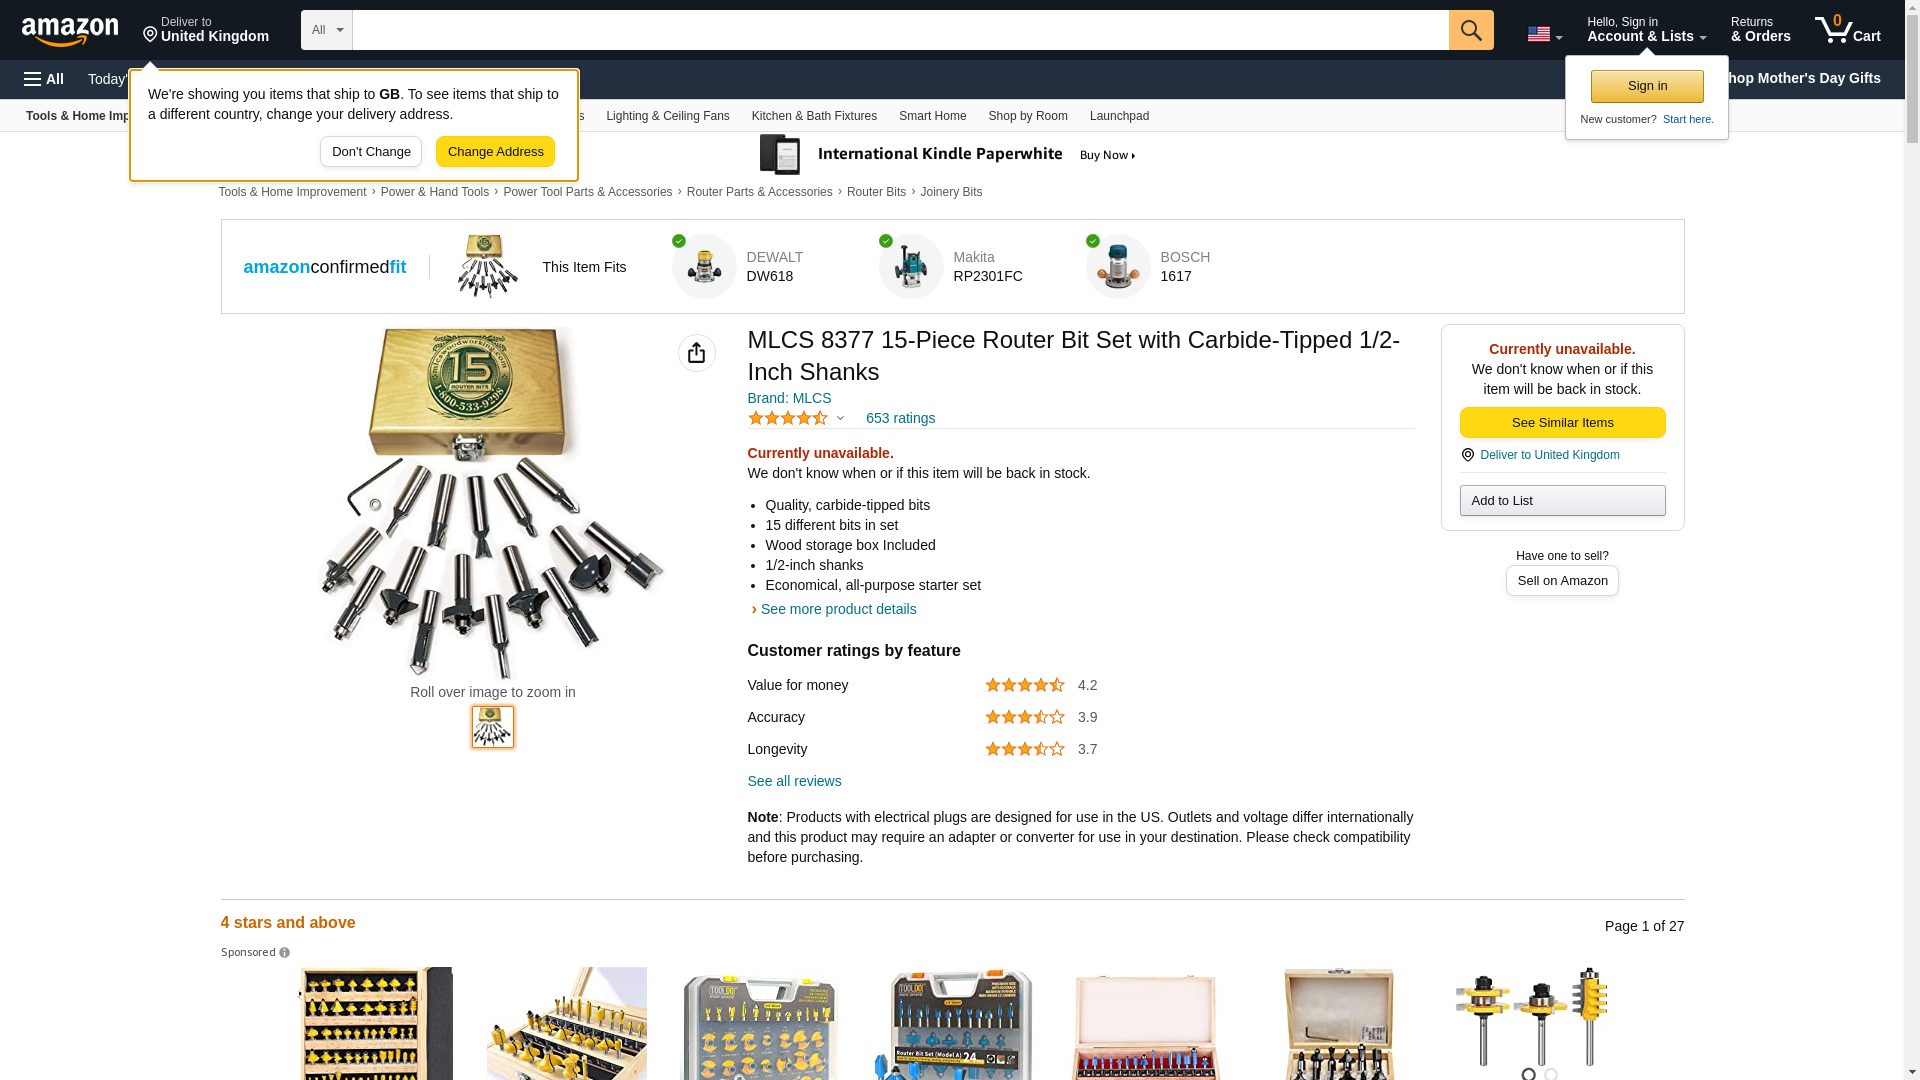Viewport: 1920px width, 1080px height.
Task: Open the search category All dropdown
Action: pos(327,30)
